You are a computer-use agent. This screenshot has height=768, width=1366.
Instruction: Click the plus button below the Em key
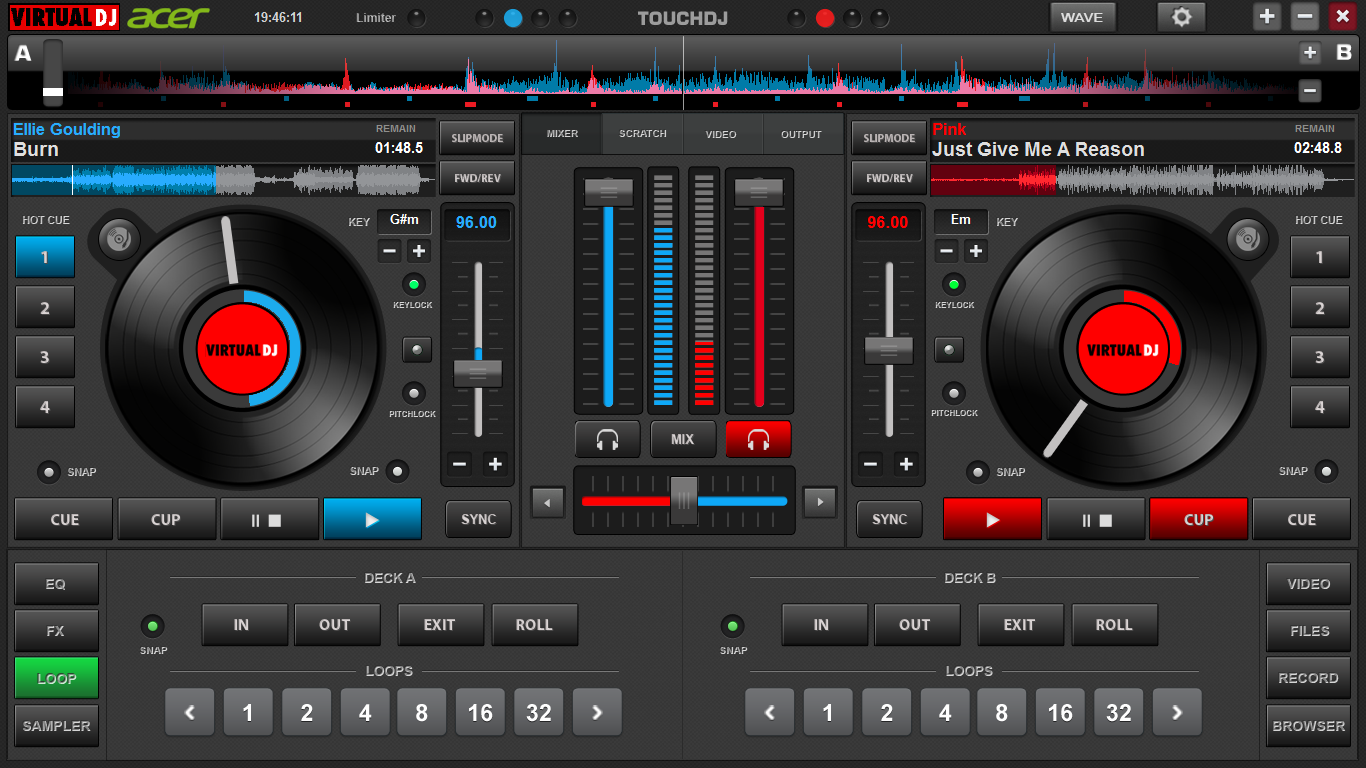point(976,251)
